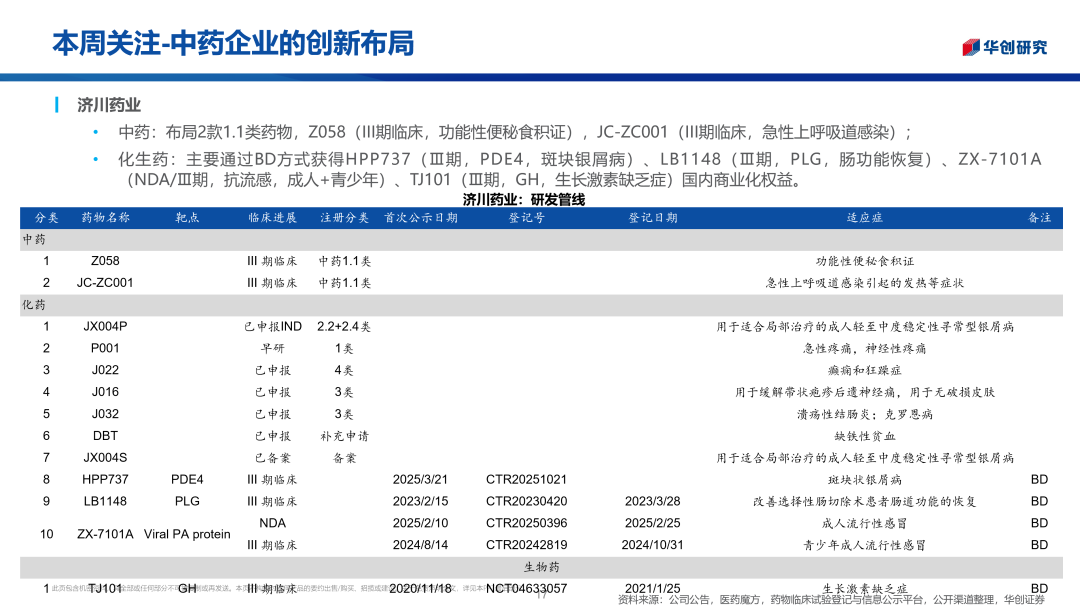Click the 药物名称 column header

105,218
